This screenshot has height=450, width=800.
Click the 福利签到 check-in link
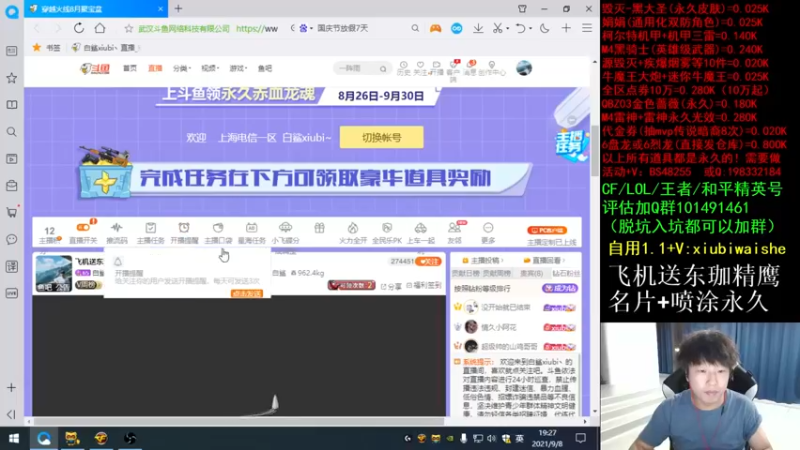[423, 286]
